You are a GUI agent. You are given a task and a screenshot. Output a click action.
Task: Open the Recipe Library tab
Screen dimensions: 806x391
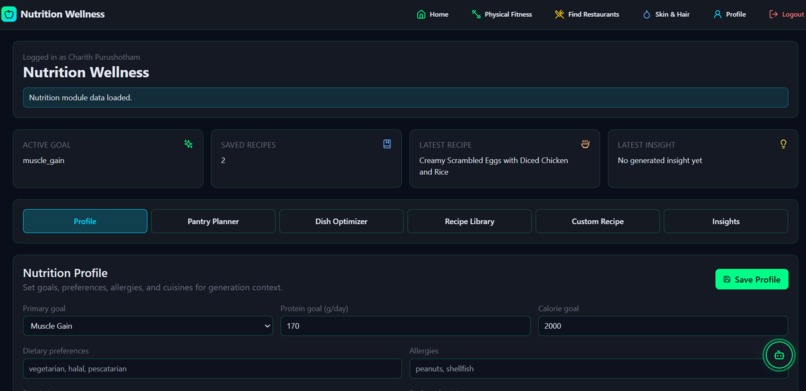(469, 221)
